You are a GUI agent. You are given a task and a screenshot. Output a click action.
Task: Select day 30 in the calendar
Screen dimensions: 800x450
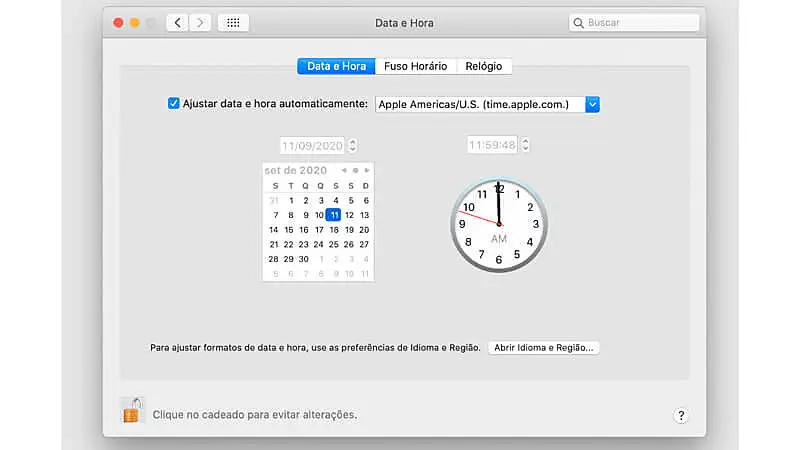coord(304,259)
